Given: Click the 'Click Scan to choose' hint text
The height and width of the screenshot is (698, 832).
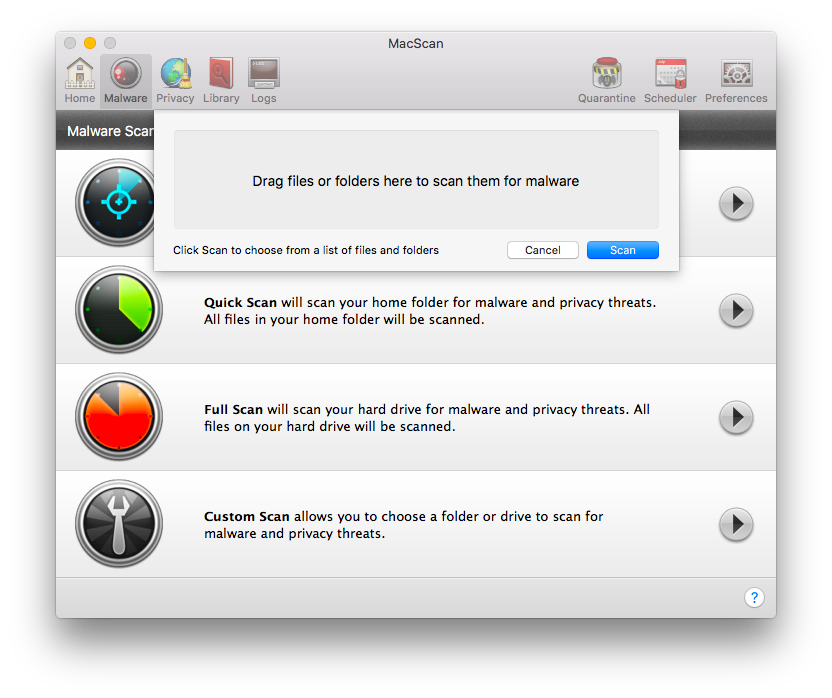Looking at the screenshot, I should [x=306, y=250].
